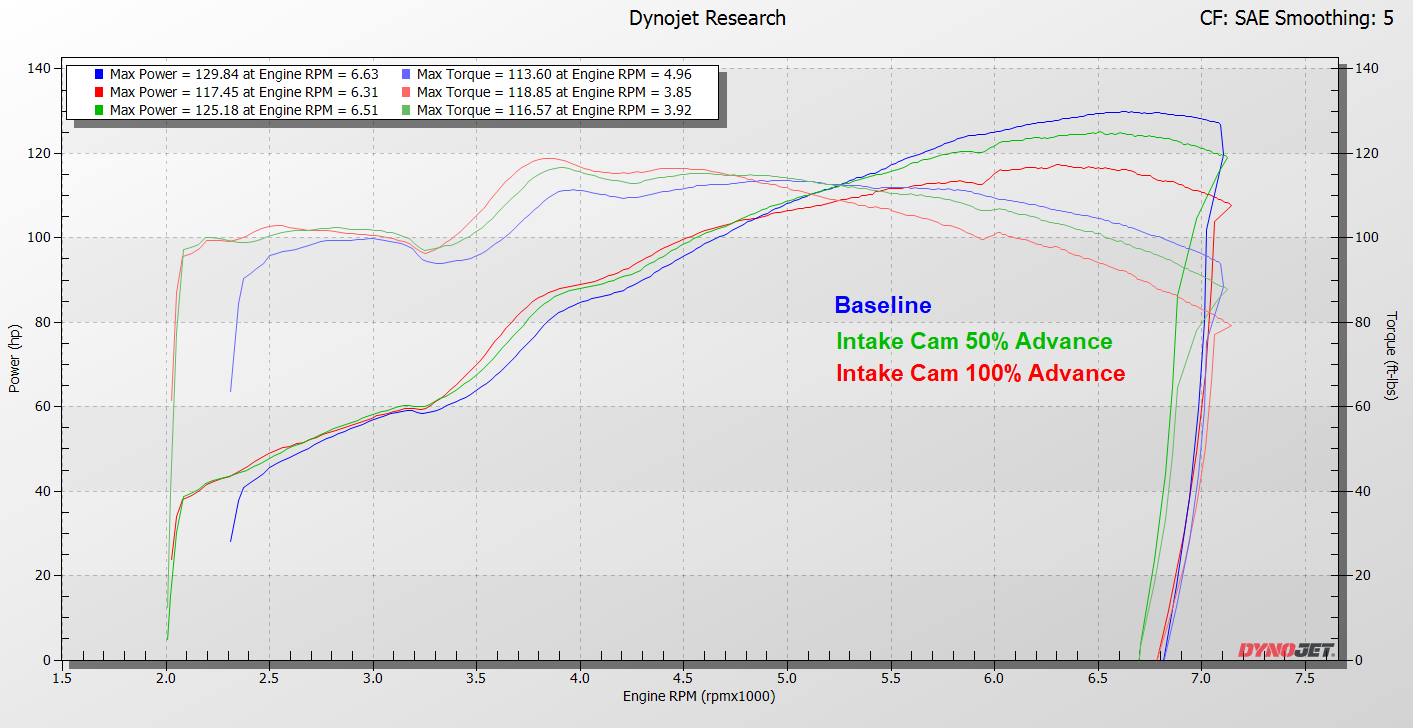Select the Intake Cam 100% Advance label
This screenshot has height=728, width=1413.
point(980,373)
